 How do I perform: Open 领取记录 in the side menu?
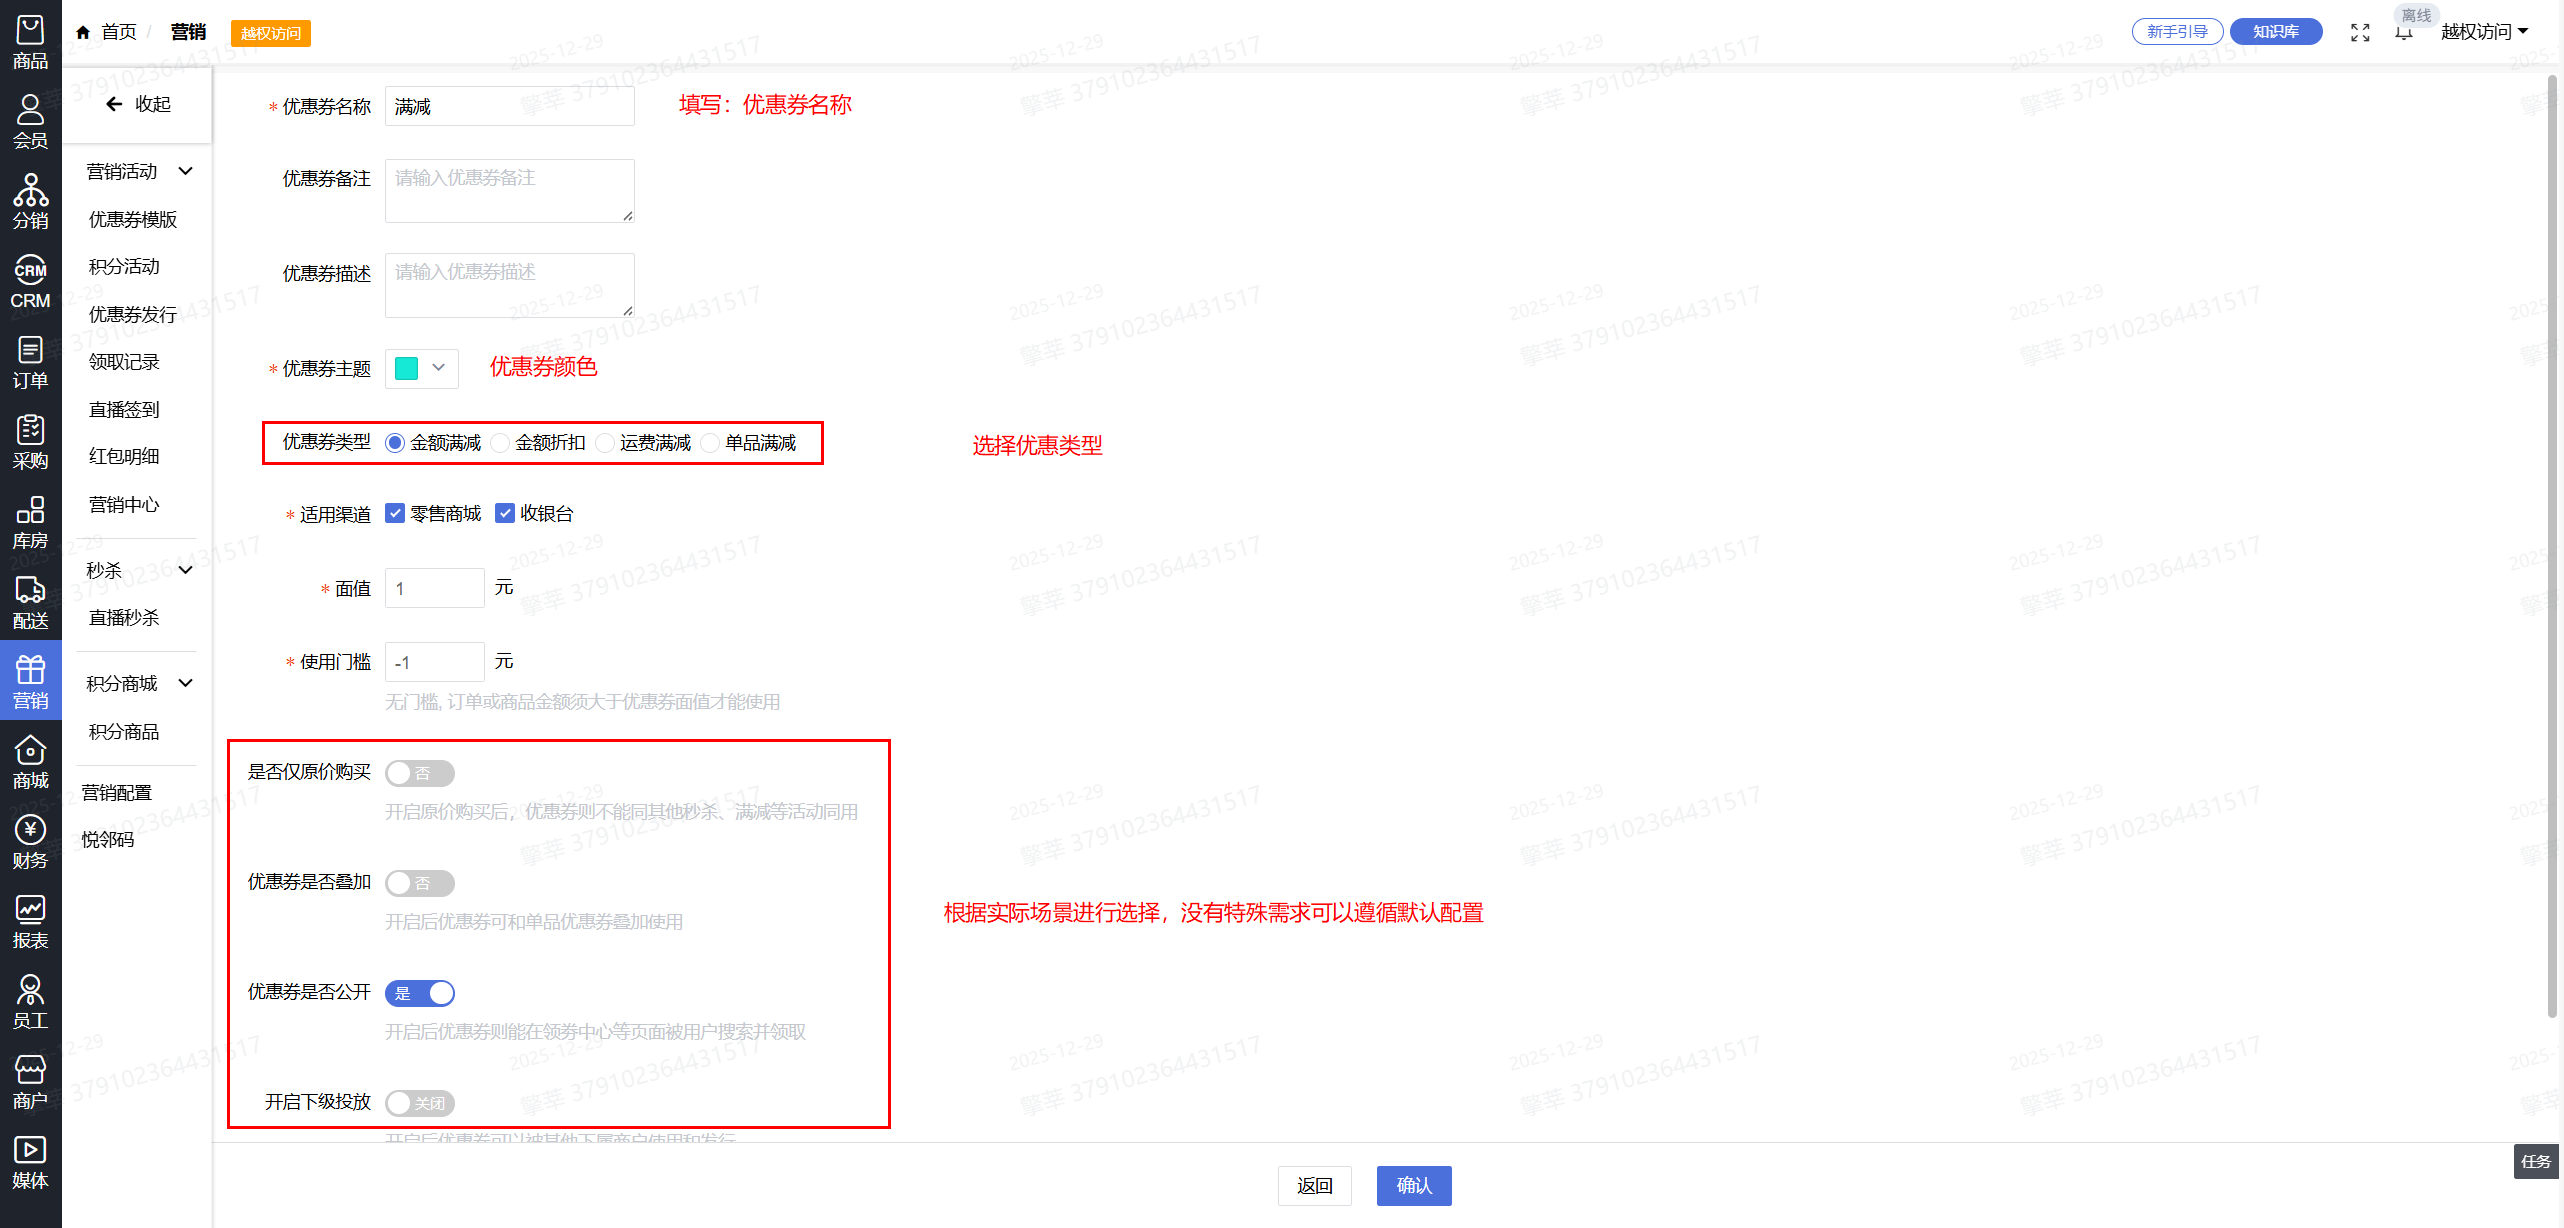tap(124, 362)
